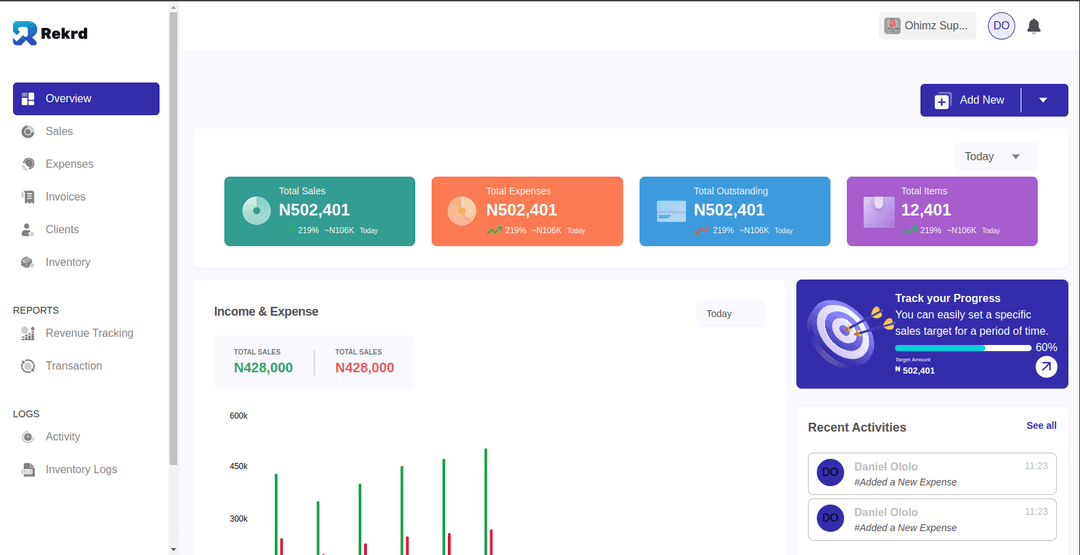
Task: Click the Add New button
Action: coord(970,100)
